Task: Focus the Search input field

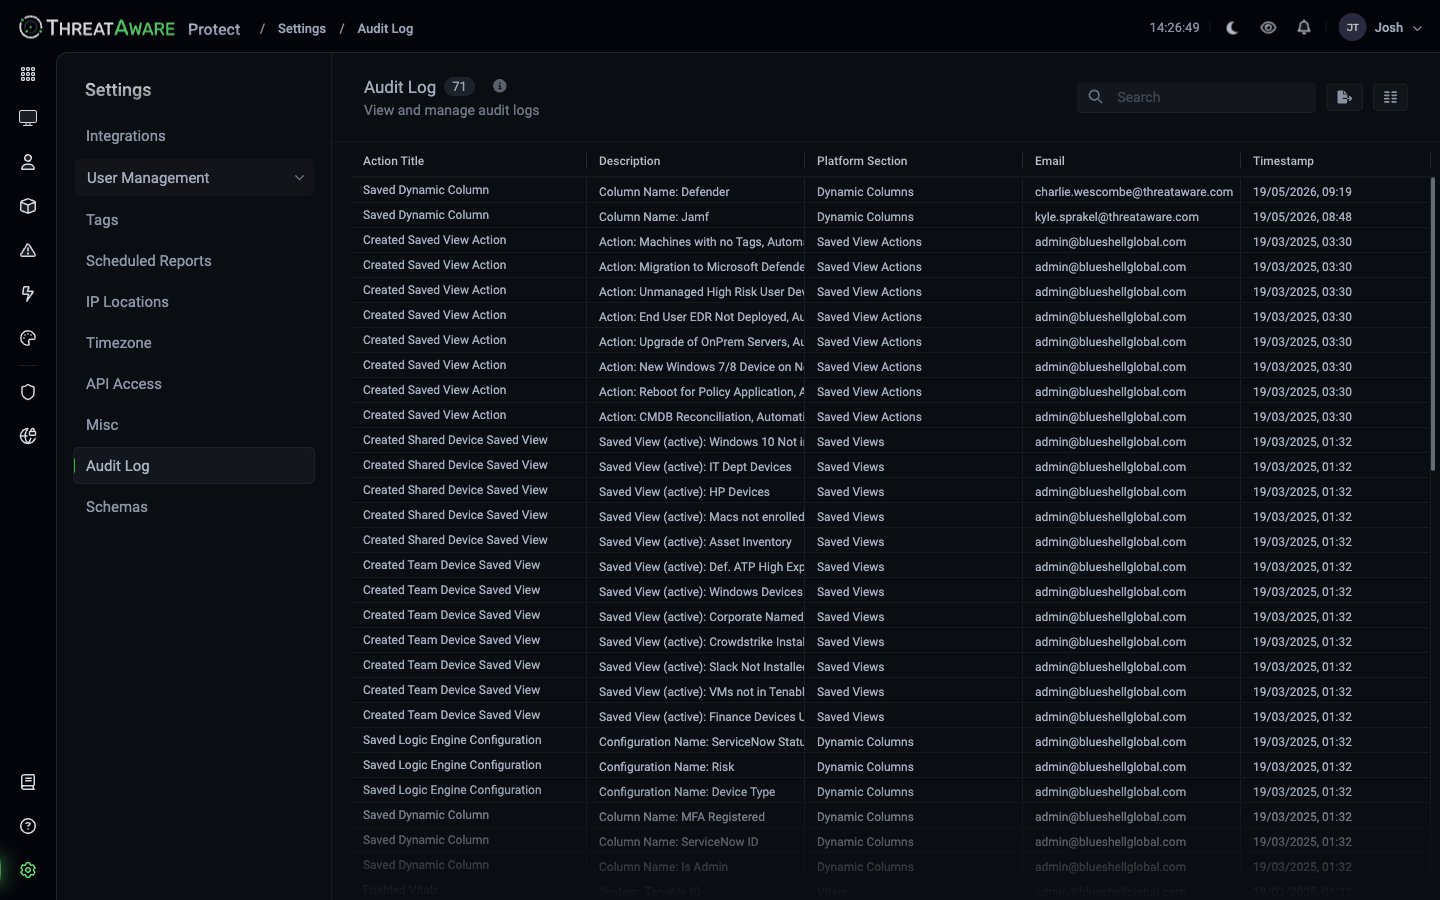Action: pos(1196,97)
